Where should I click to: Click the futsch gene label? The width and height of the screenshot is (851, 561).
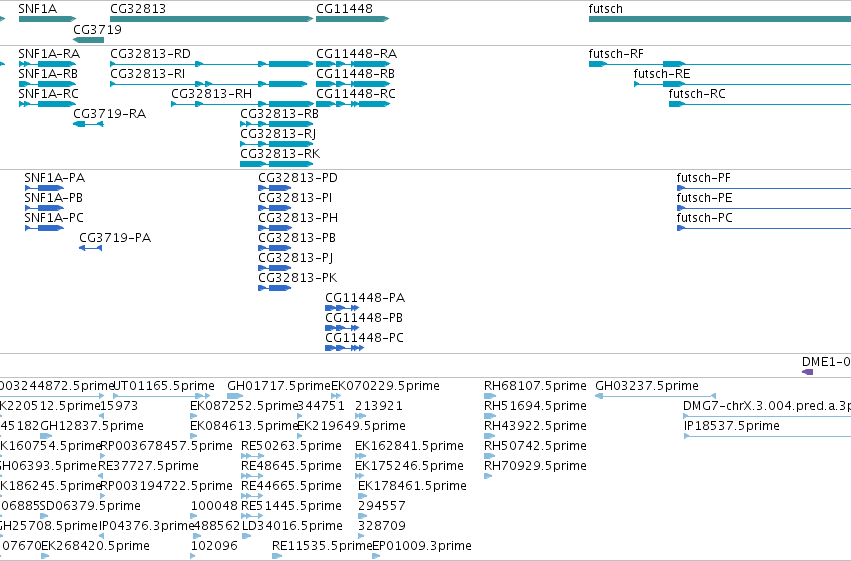[606, 9]
